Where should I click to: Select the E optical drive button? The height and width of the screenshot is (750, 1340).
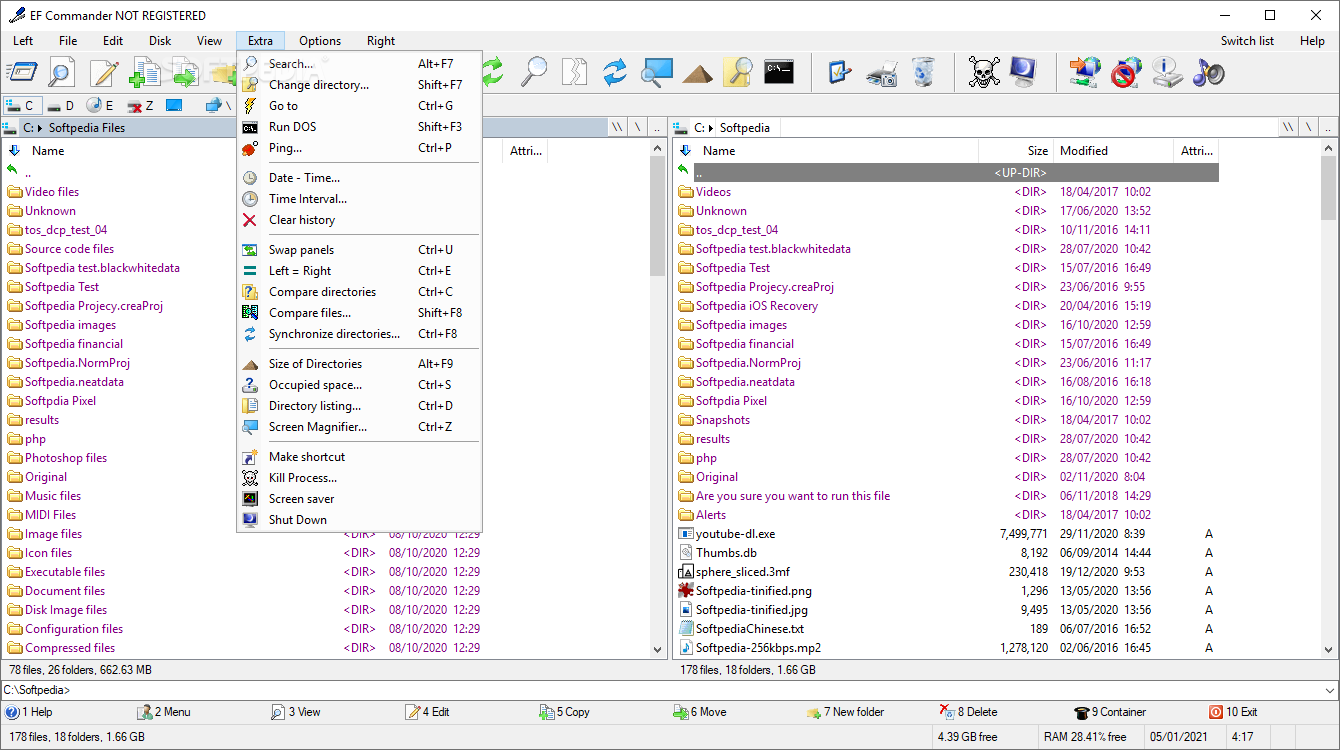[101, 105]
